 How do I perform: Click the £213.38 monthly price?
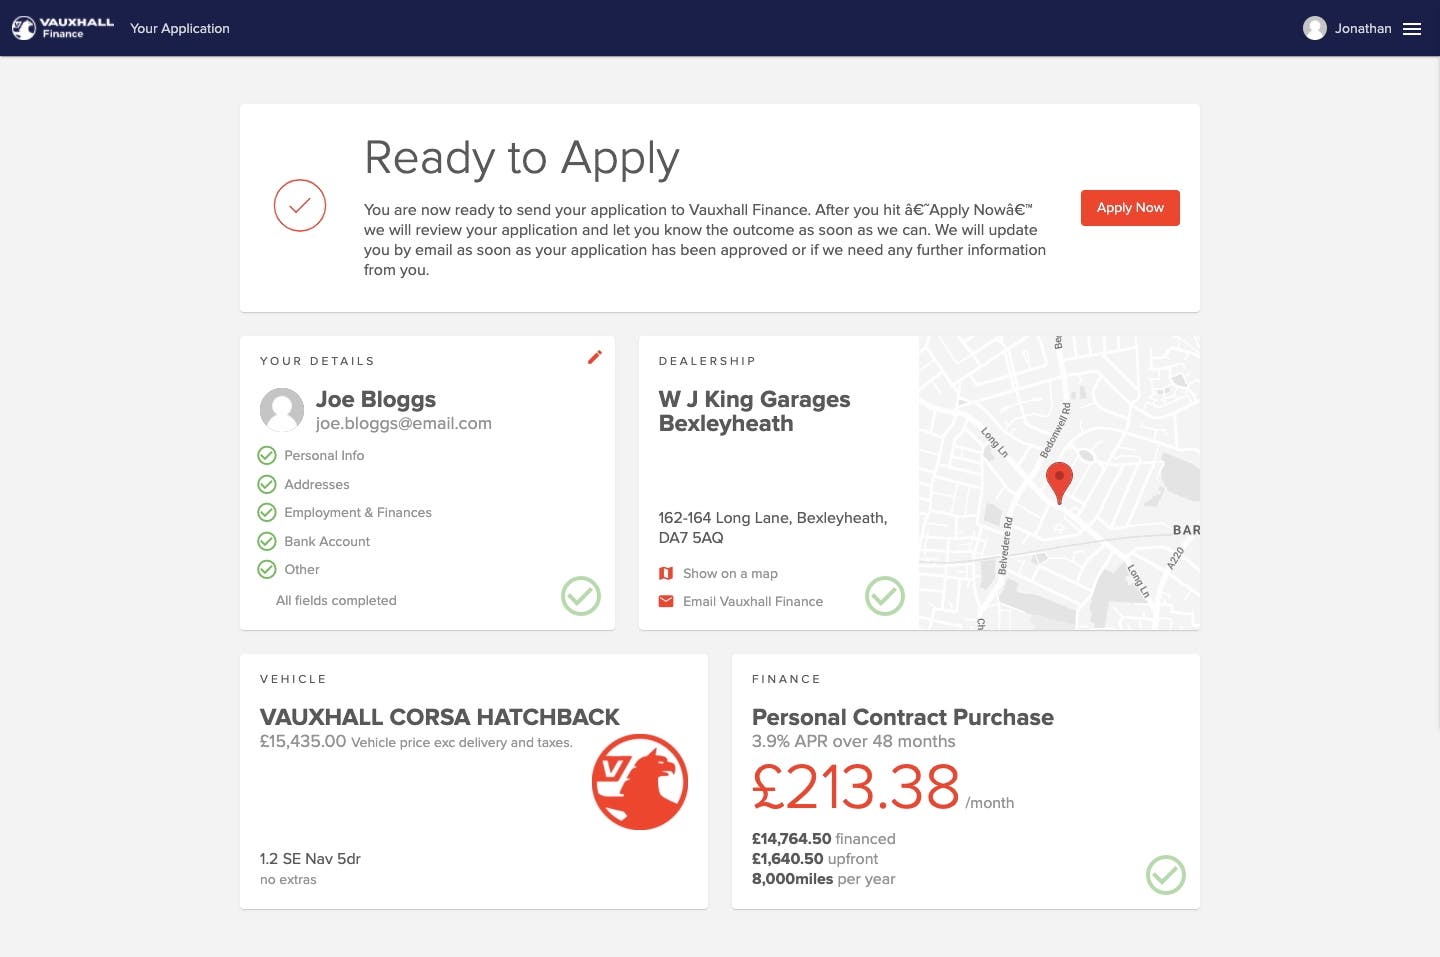pyautogui.click(x=856, y=787)
